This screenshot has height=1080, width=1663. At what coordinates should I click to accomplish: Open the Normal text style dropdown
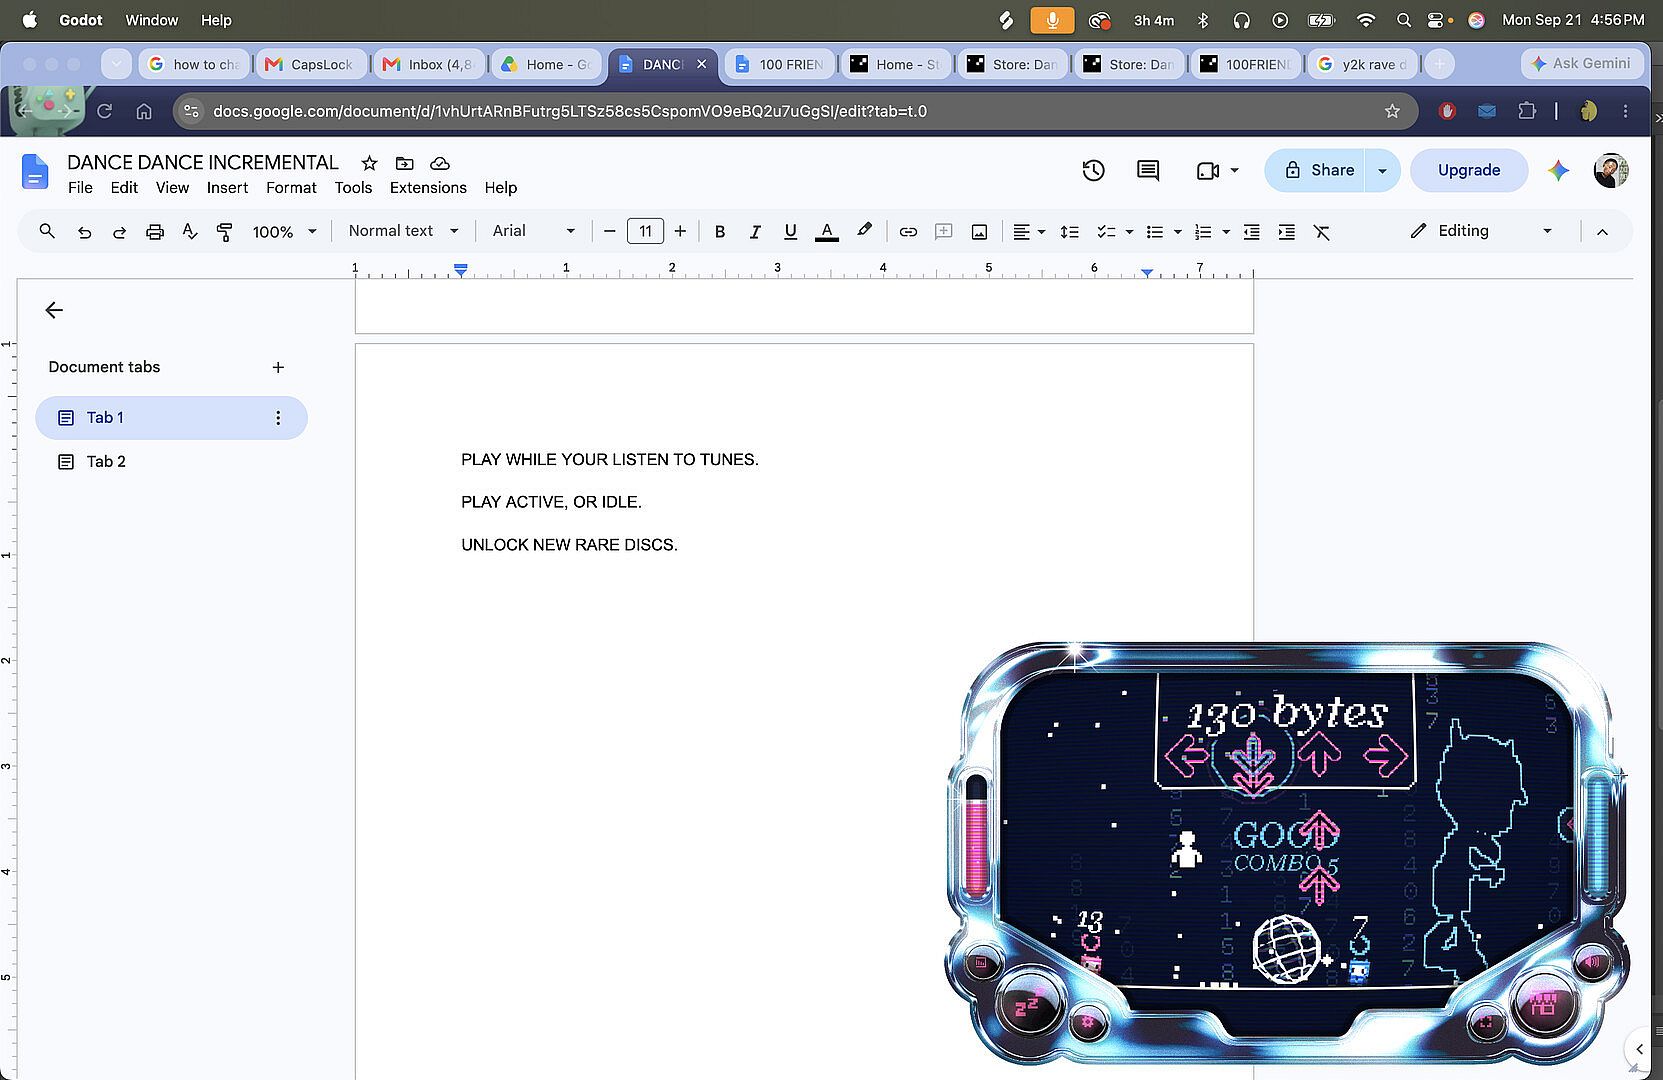coord(403,231)
